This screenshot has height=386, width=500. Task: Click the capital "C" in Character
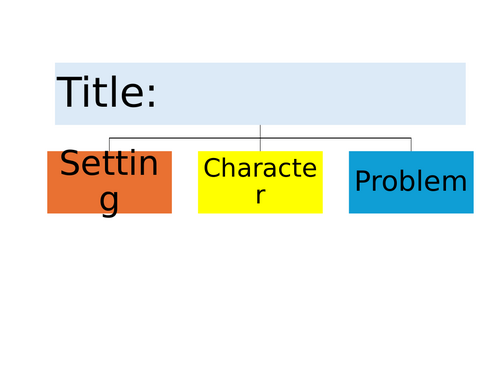click(212, 168)
